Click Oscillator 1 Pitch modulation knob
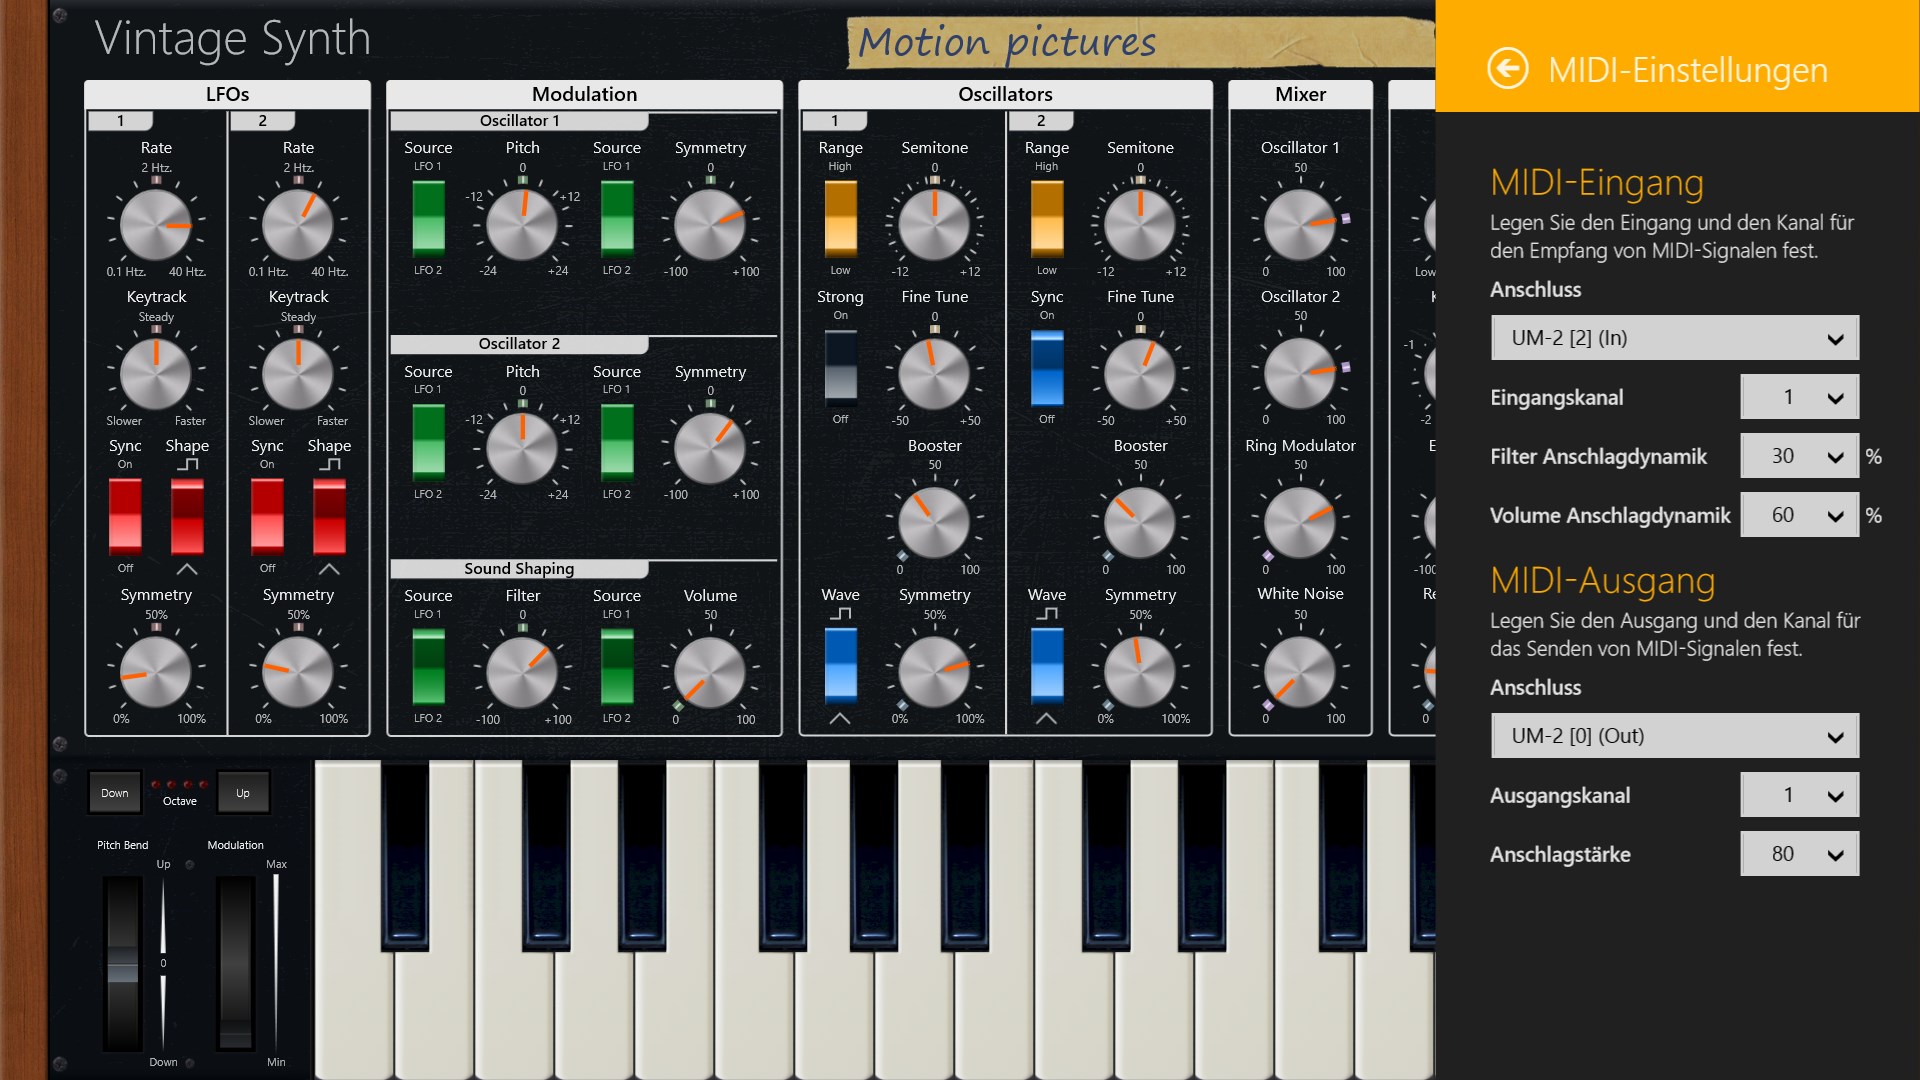1920x1080 pixels. [x=522, y=225]
